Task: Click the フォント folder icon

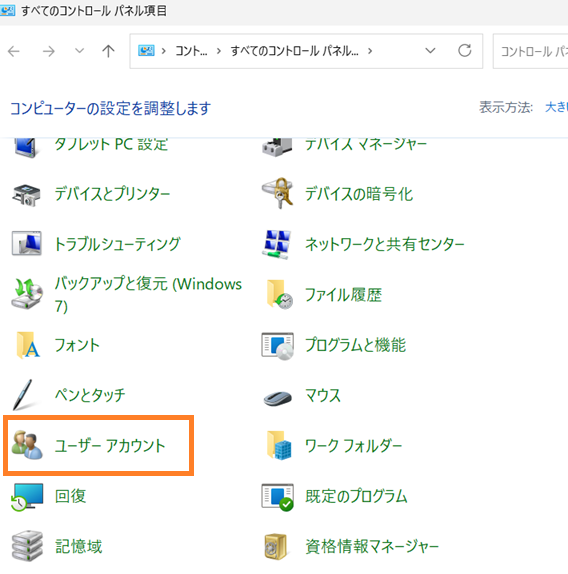Action: (x=28, y=345)
